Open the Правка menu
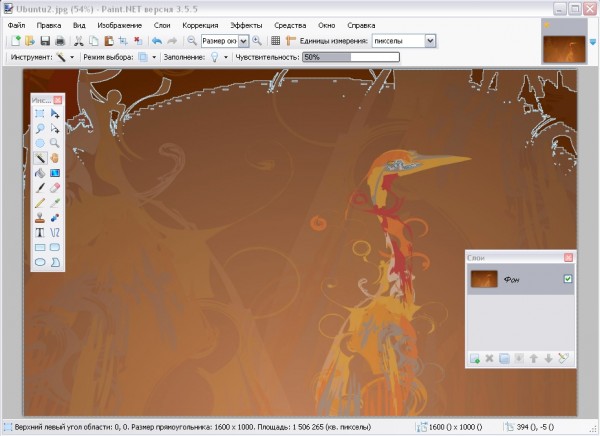Image resolution: width=600 pixels, height=436 pixels. [49, 26]
